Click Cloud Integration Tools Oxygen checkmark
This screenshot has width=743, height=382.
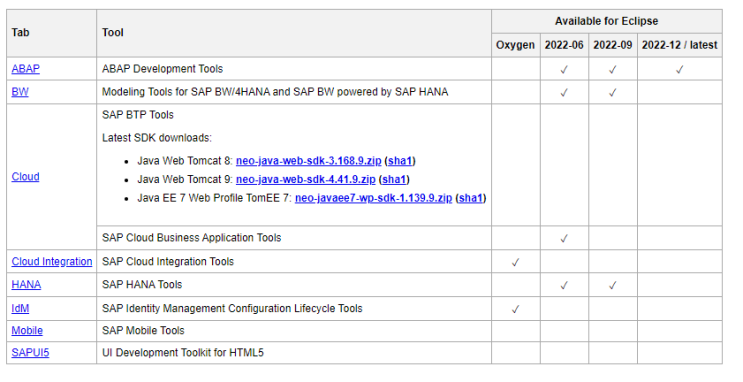pos(516,263)
